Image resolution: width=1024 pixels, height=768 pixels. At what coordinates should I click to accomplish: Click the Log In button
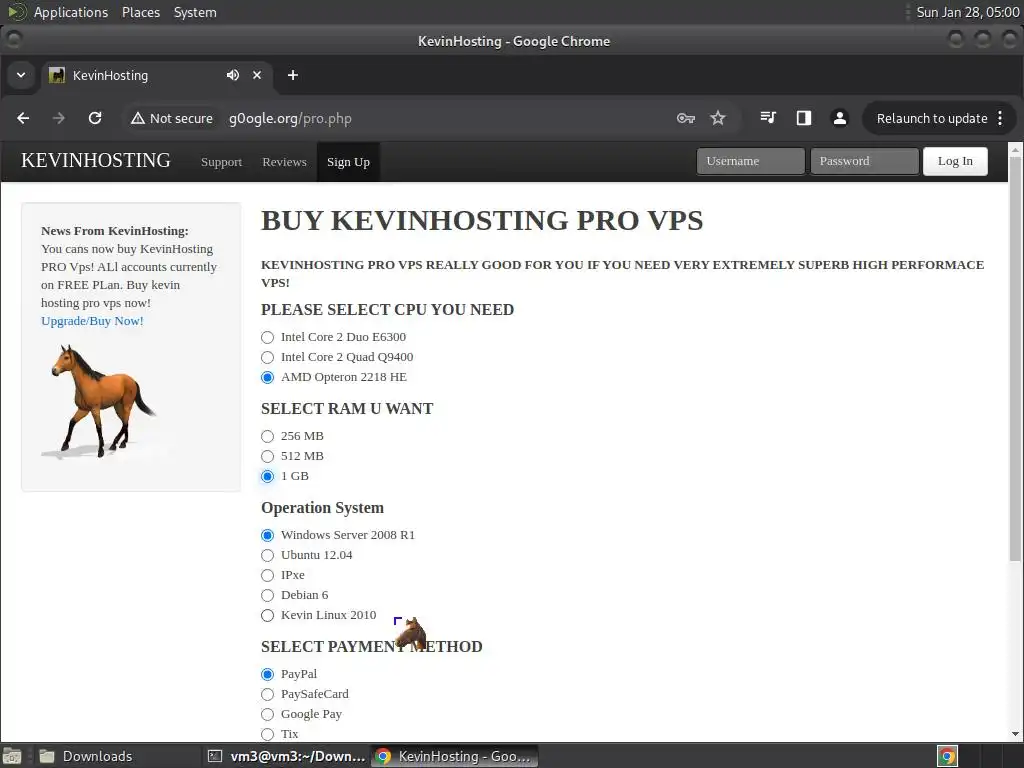coord(955,161)
